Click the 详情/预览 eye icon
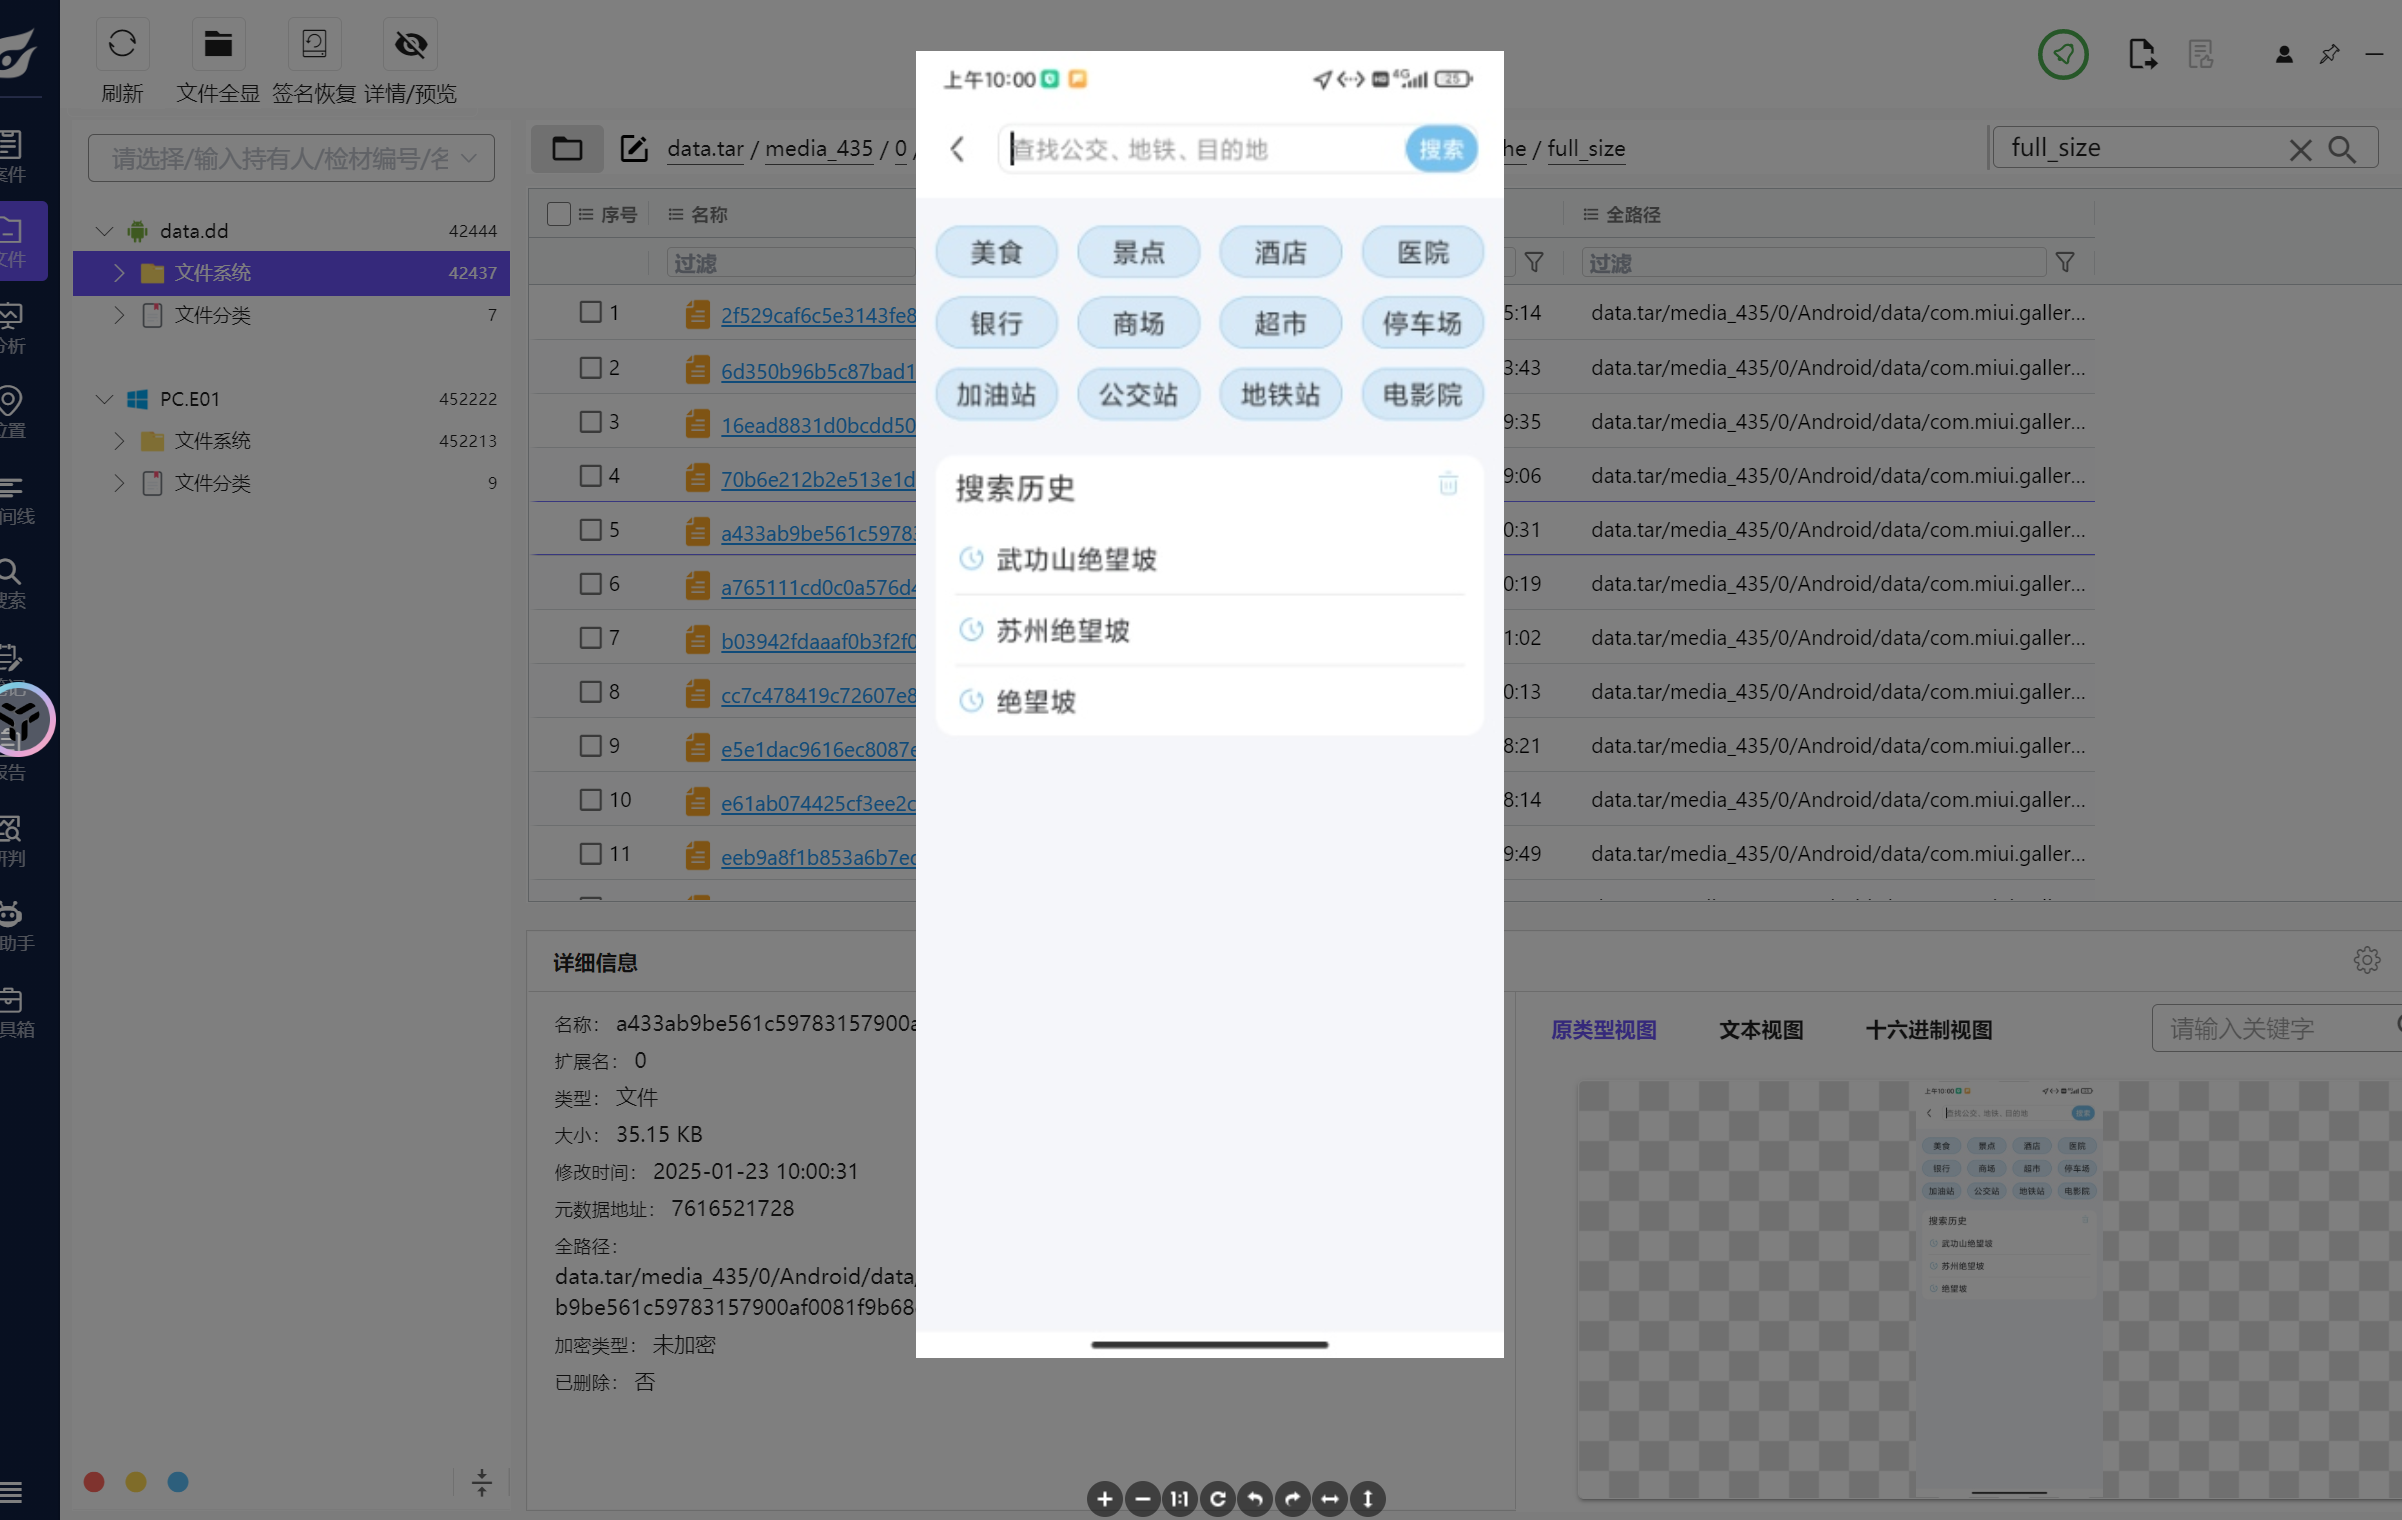2402x1520 pixels. pyautogui.click(x=410, y=45)
